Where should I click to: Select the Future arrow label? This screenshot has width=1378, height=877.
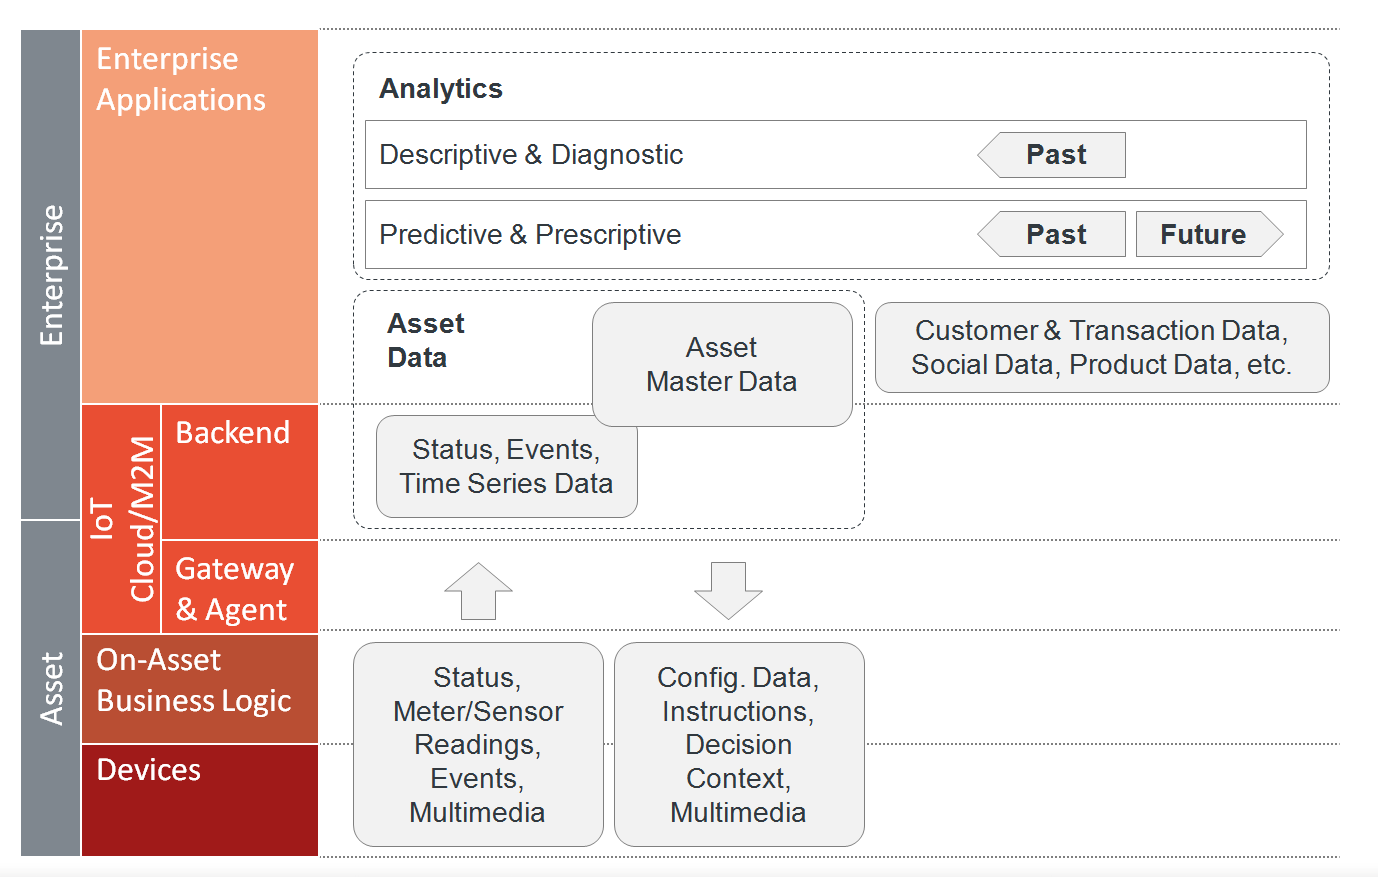pyautogui.click(x=1209, y=234)
